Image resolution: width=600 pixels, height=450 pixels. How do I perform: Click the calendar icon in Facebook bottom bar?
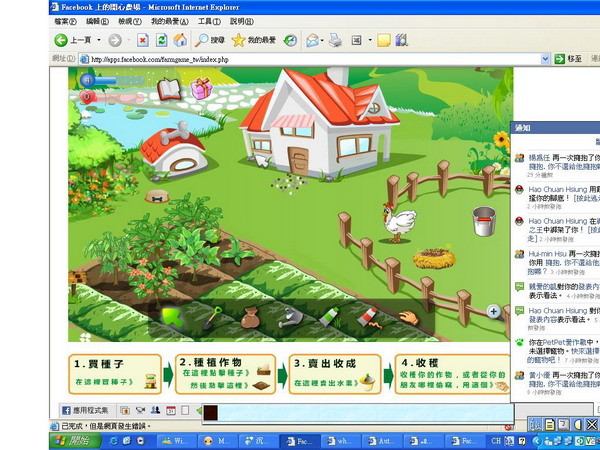point(171,411)
